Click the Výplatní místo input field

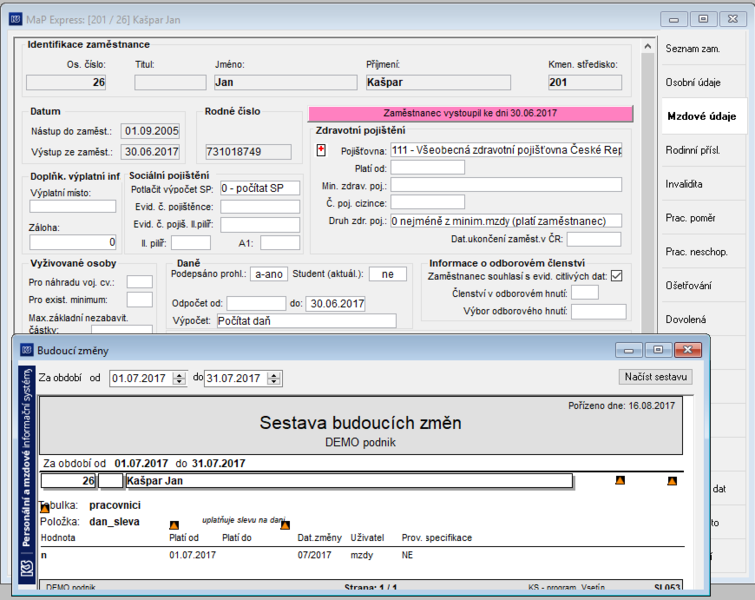73,206
